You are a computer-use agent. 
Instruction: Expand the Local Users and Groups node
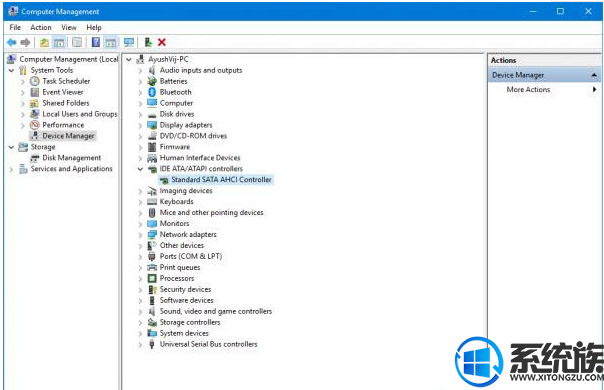coord(23,114)
